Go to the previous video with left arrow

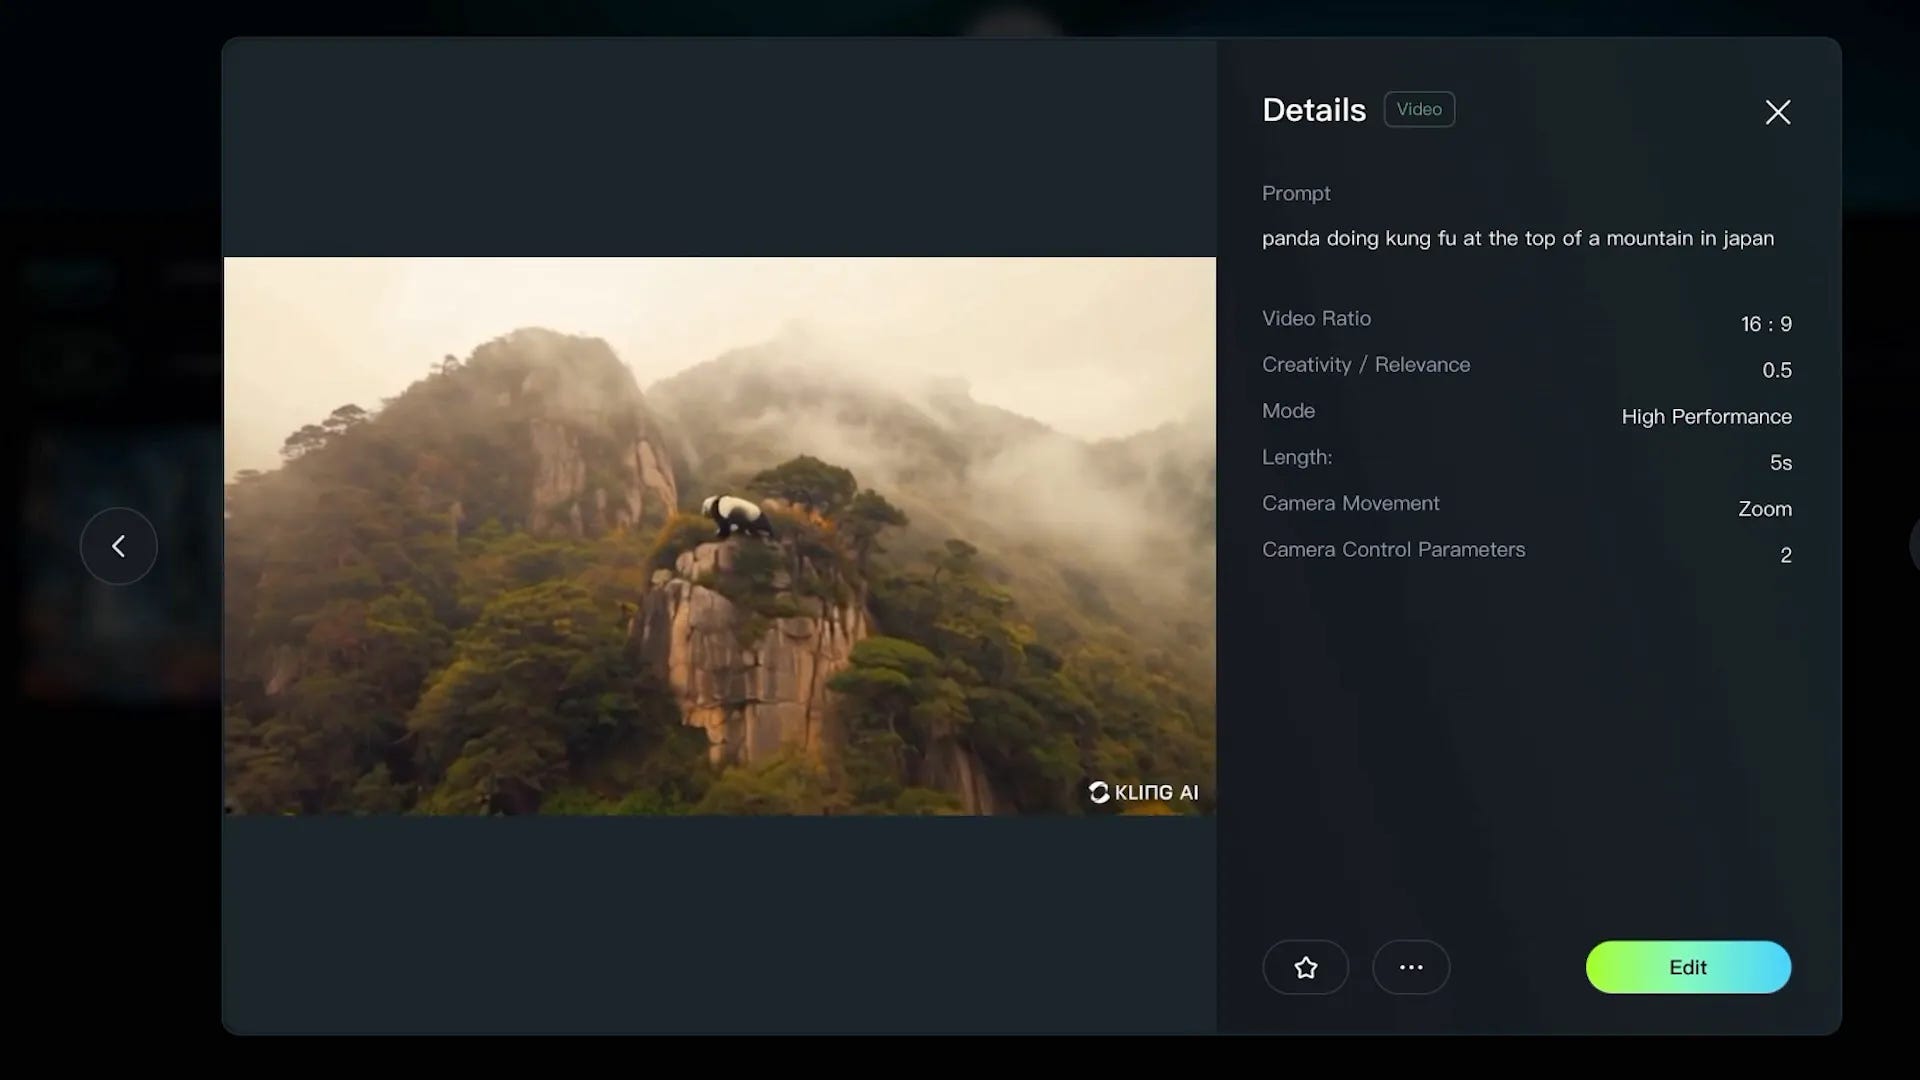pyautogui.click(x=118, y=546)
